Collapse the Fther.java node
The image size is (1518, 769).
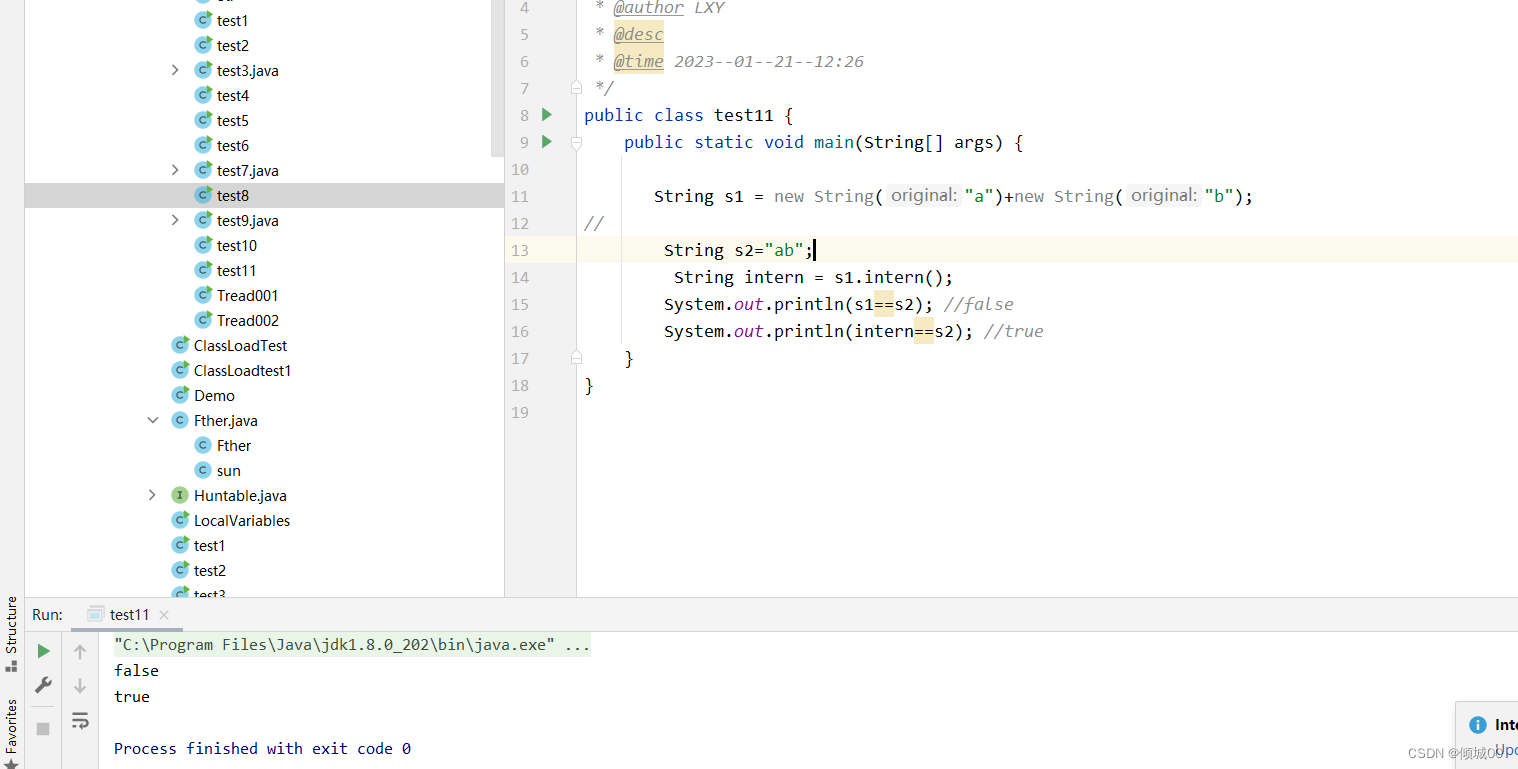[x=152, y=420]
